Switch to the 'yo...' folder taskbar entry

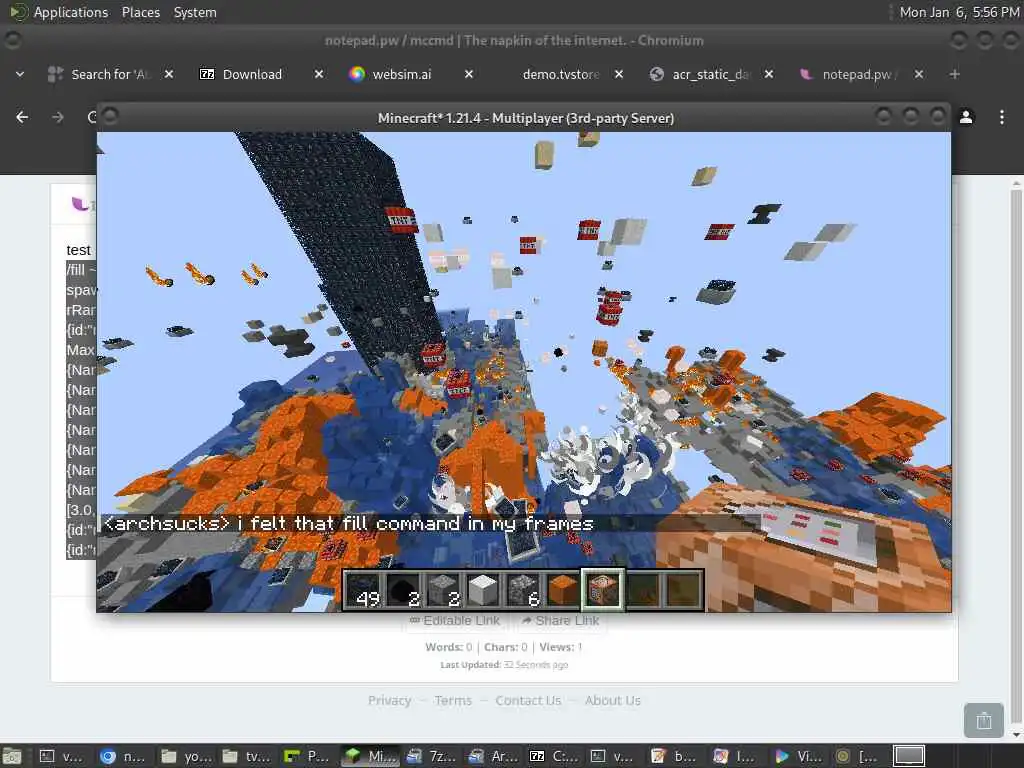185,756
